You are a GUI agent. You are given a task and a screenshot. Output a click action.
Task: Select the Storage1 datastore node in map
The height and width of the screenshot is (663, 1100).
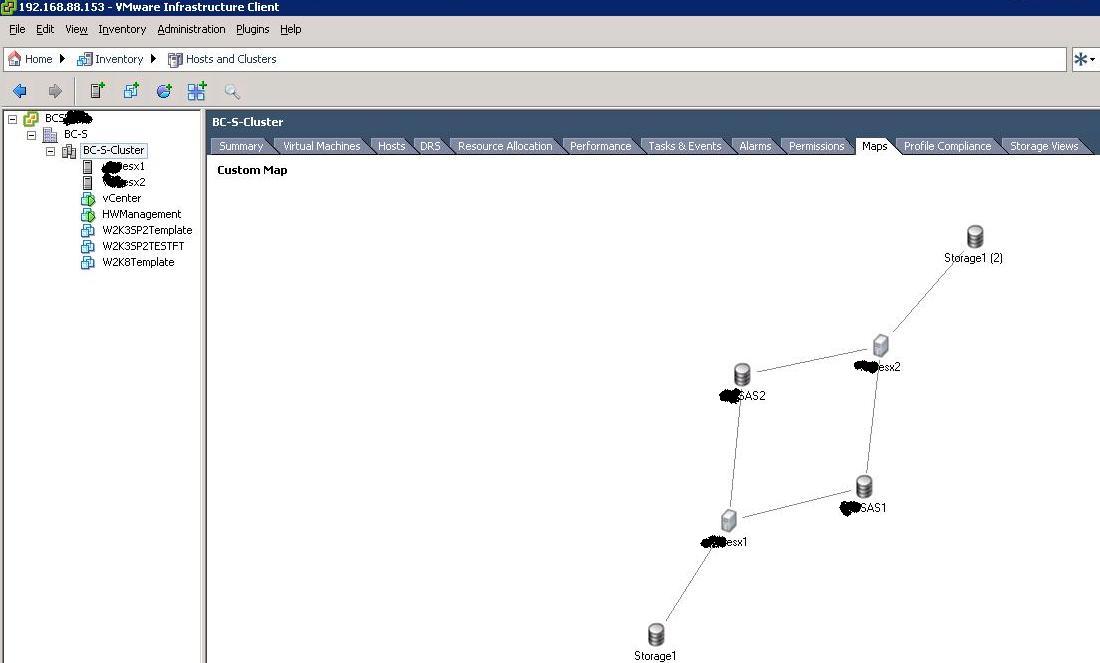[656, 635]
